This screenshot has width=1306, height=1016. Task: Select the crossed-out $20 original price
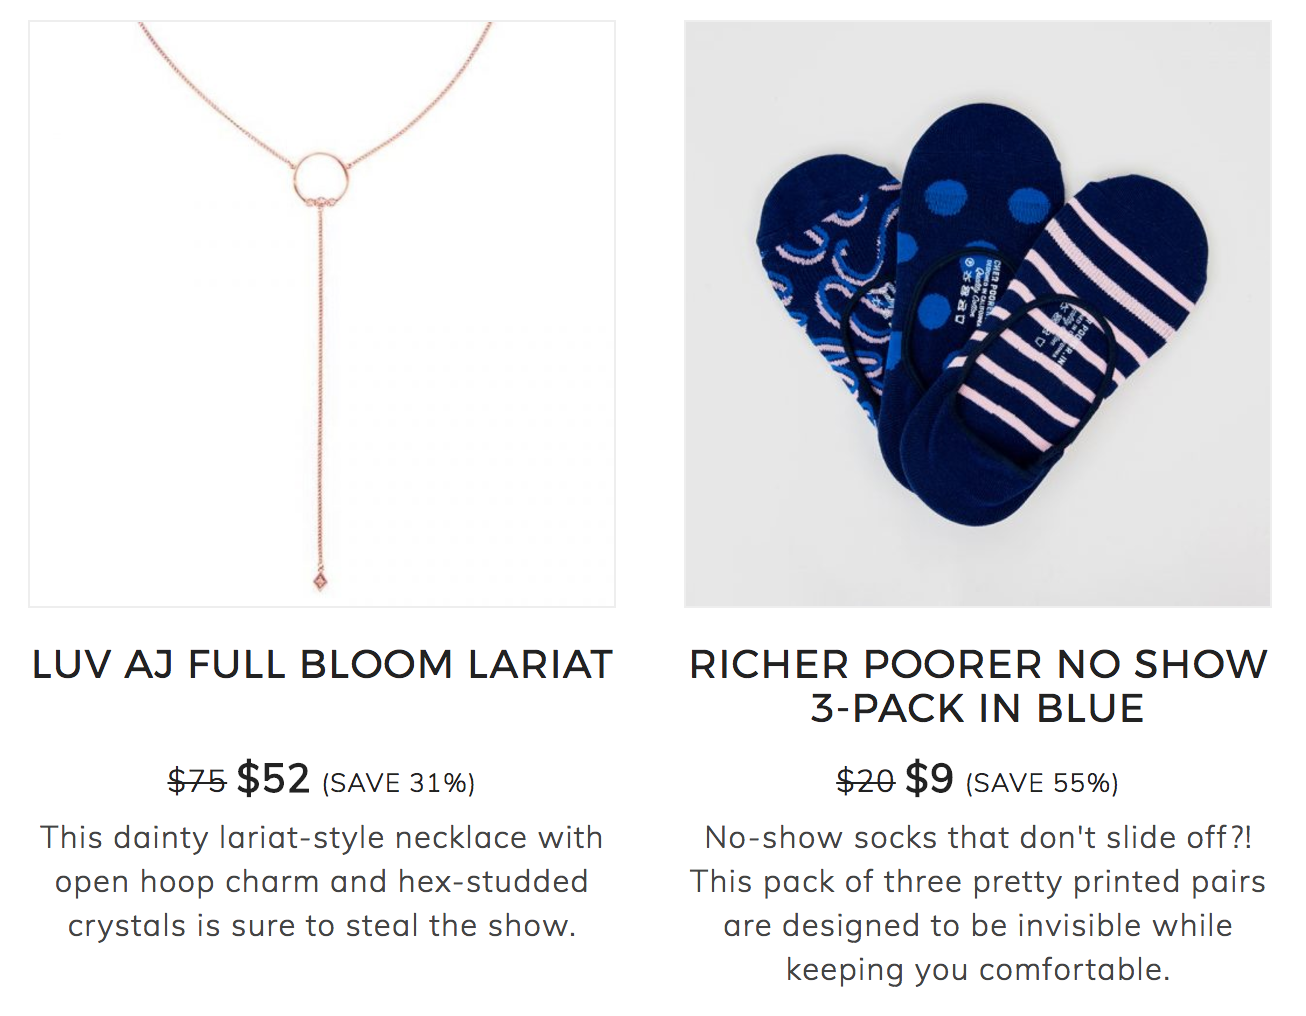[x=865, y=780]
